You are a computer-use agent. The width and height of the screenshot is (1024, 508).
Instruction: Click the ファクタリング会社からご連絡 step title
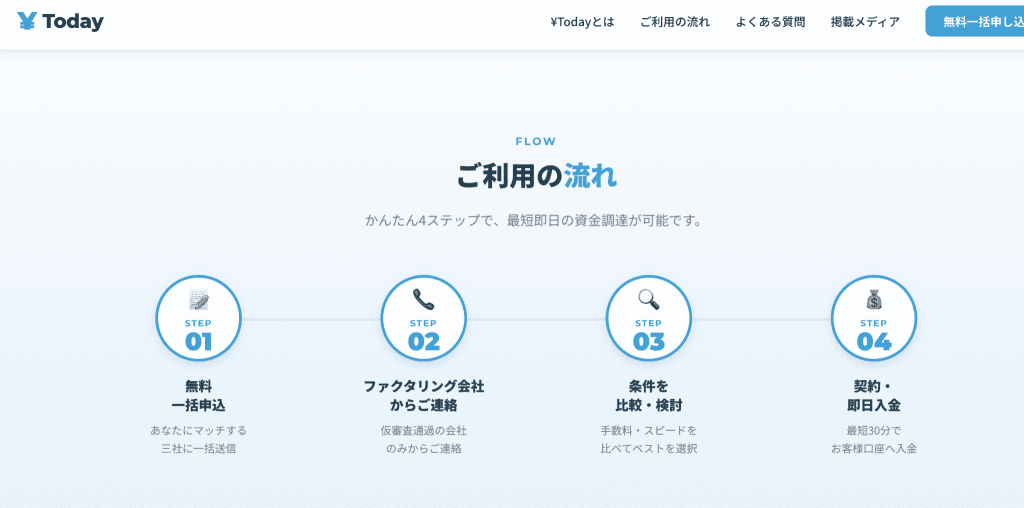[x=423, y=396]
